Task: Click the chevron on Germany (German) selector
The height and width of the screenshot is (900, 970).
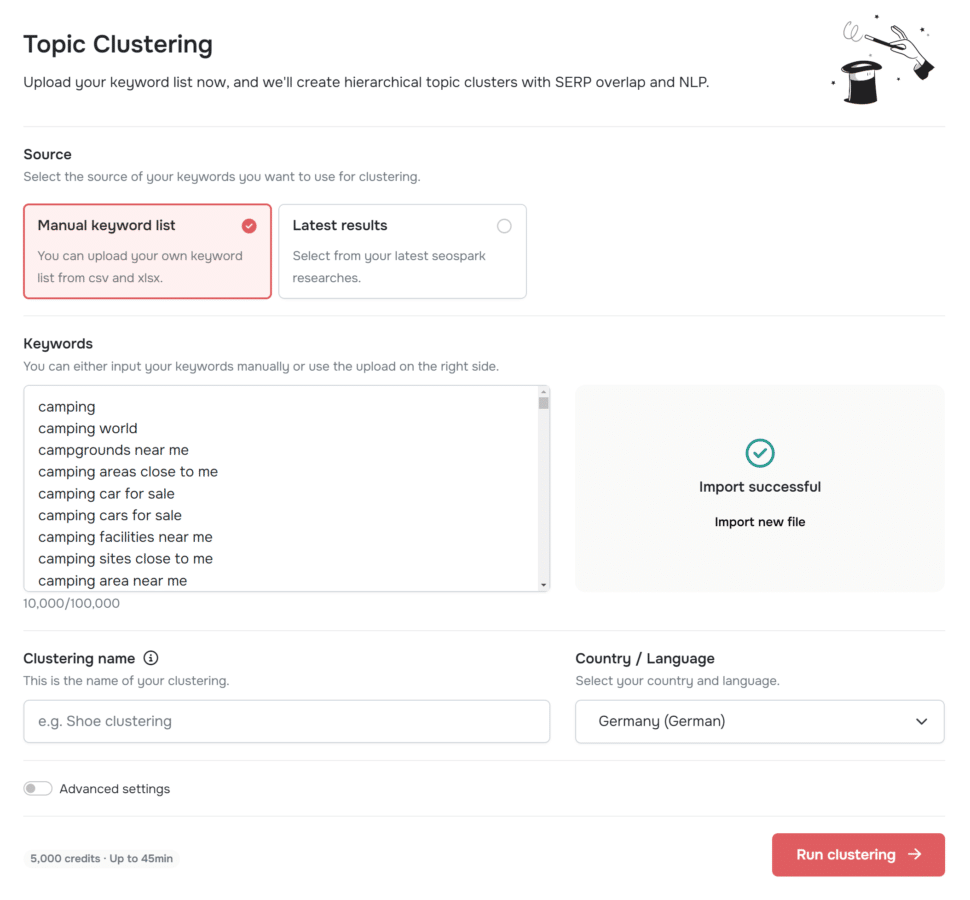Action: pyautogui.click(x=921, y=721)
